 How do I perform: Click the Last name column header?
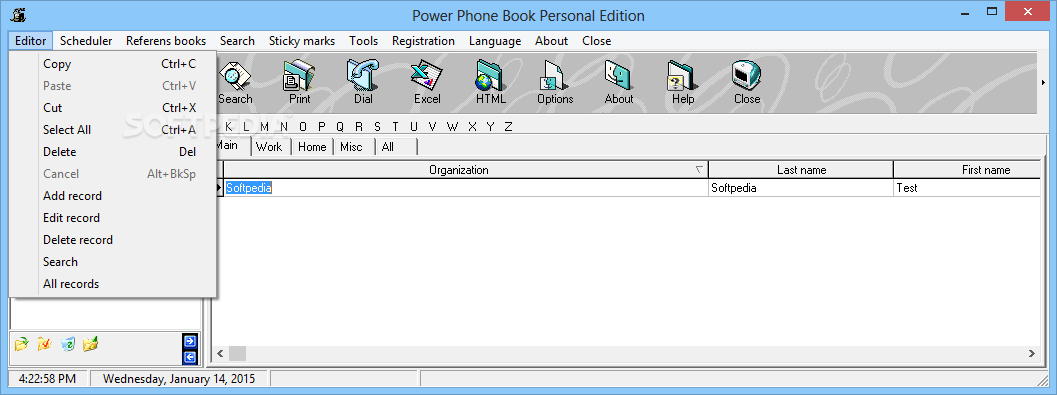pyautogui.click(x=801, y=170)
